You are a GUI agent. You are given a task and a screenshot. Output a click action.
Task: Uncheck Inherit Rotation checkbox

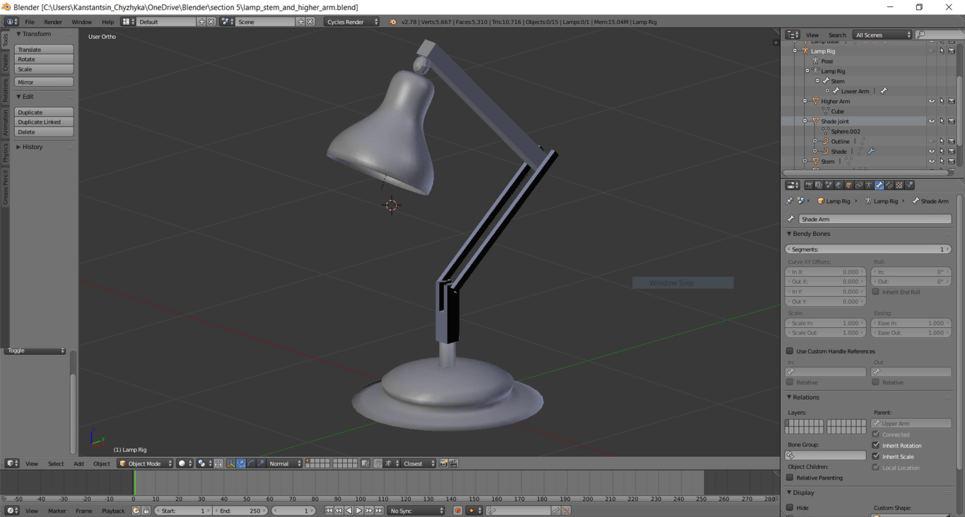pyautogui.click(x=876, y=445)
